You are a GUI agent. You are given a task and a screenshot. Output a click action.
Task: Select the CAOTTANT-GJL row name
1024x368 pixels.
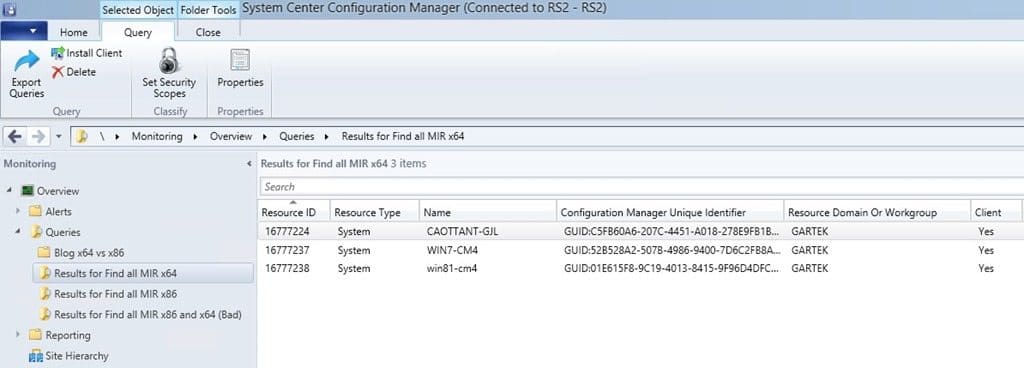tap(462, 232)
